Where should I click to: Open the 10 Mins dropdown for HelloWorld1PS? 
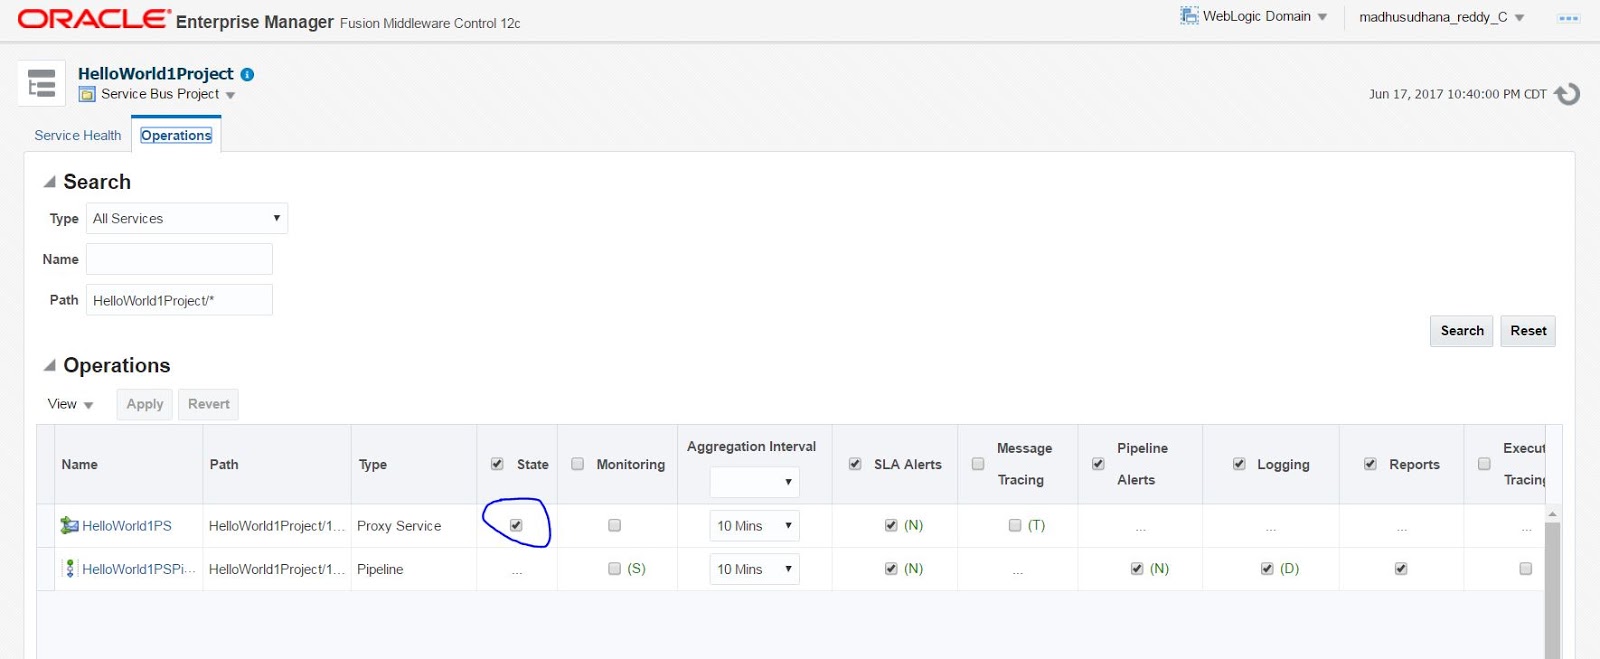tap(754, 525)
